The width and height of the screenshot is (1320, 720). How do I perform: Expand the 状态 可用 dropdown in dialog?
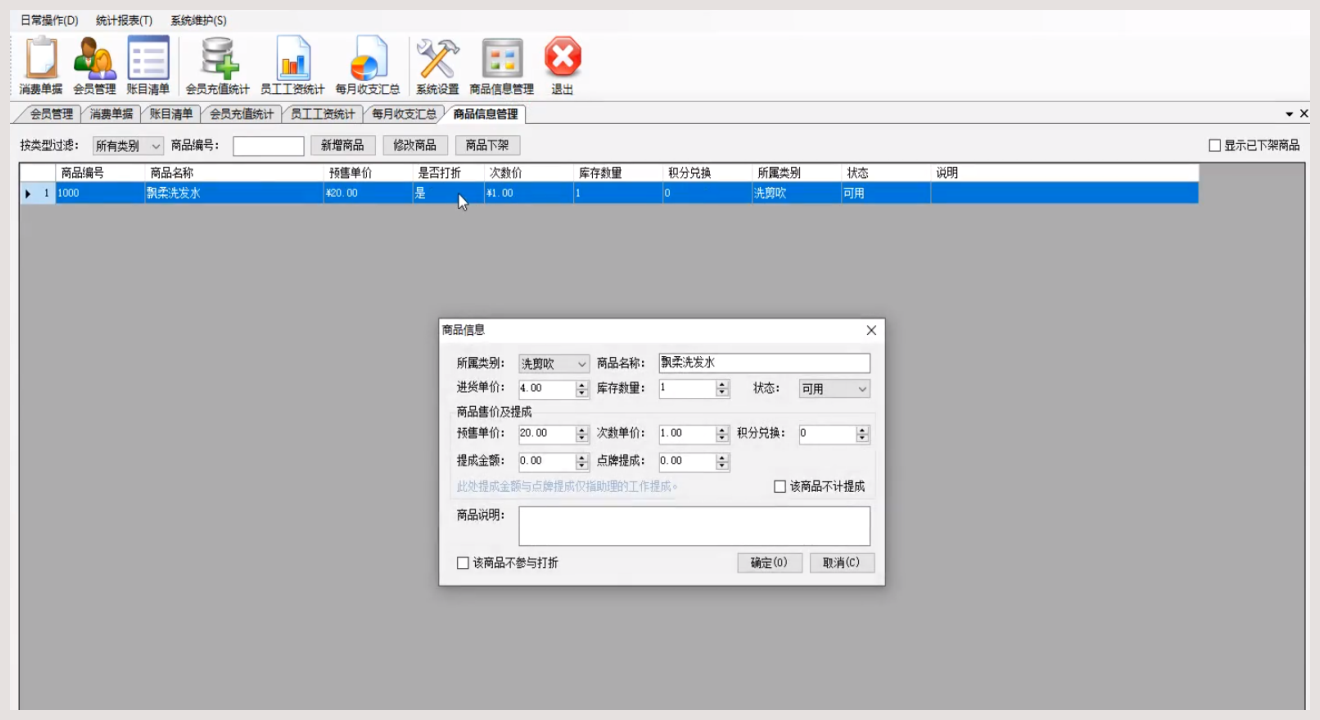pyautogui.click(x=834, y=389)
